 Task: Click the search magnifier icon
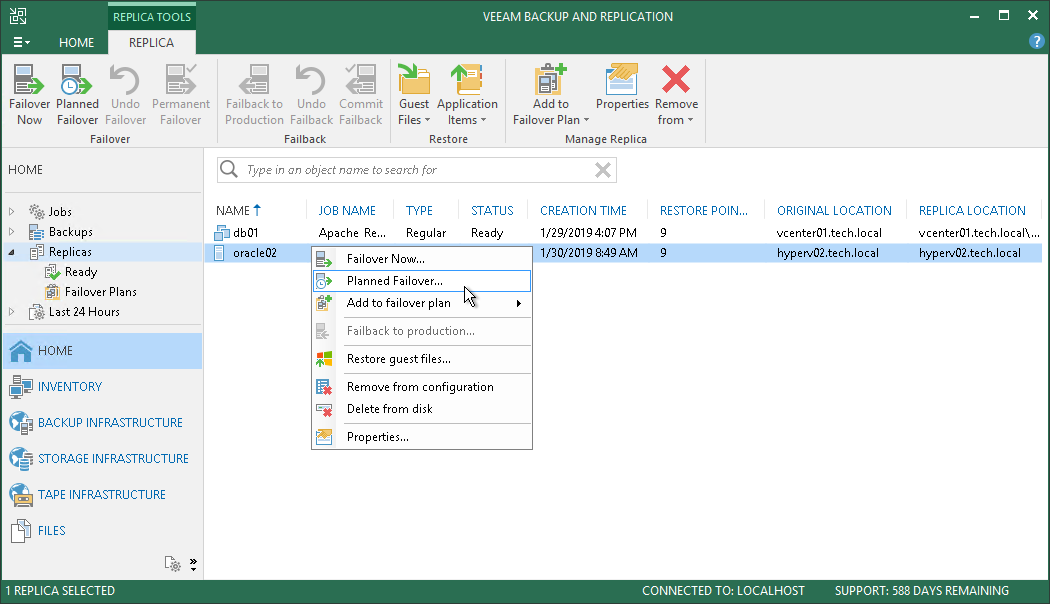229,169
